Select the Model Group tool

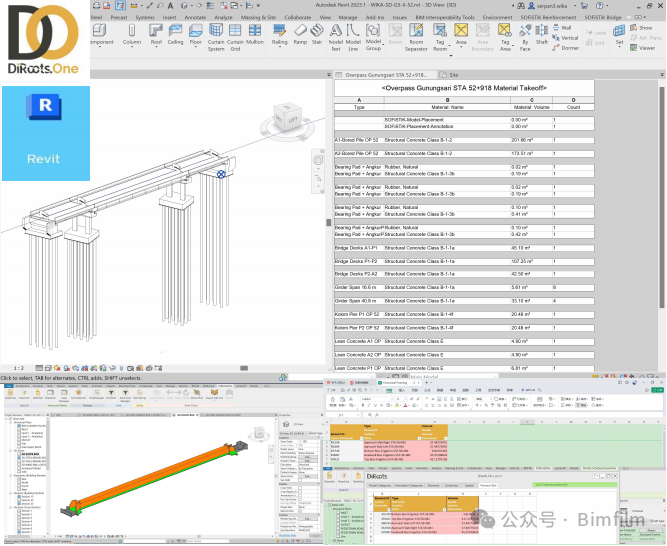[x=373, y=37]
